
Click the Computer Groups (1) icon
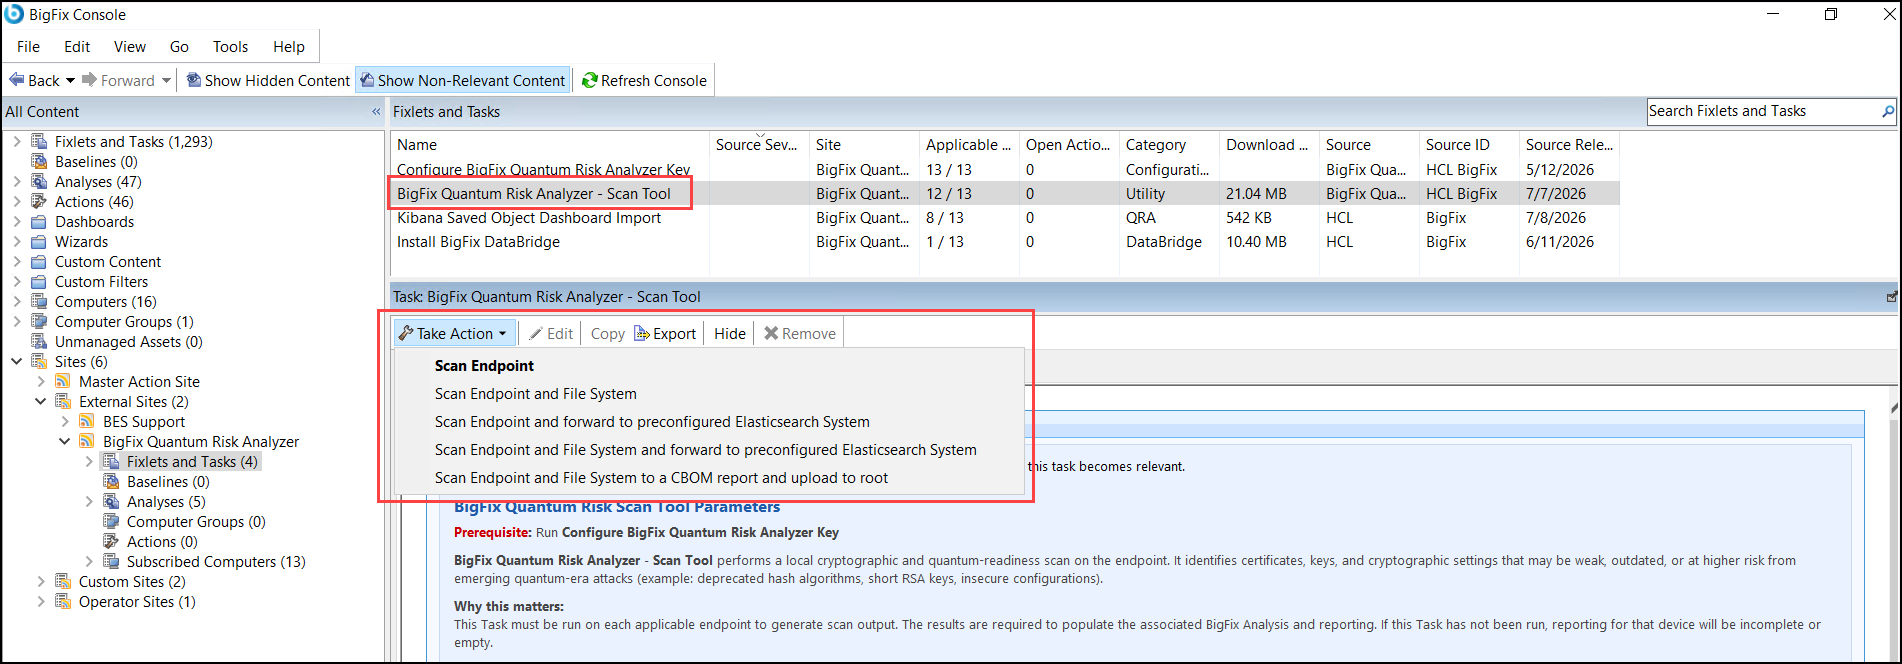pyautogui.click(x=39, y=321)
